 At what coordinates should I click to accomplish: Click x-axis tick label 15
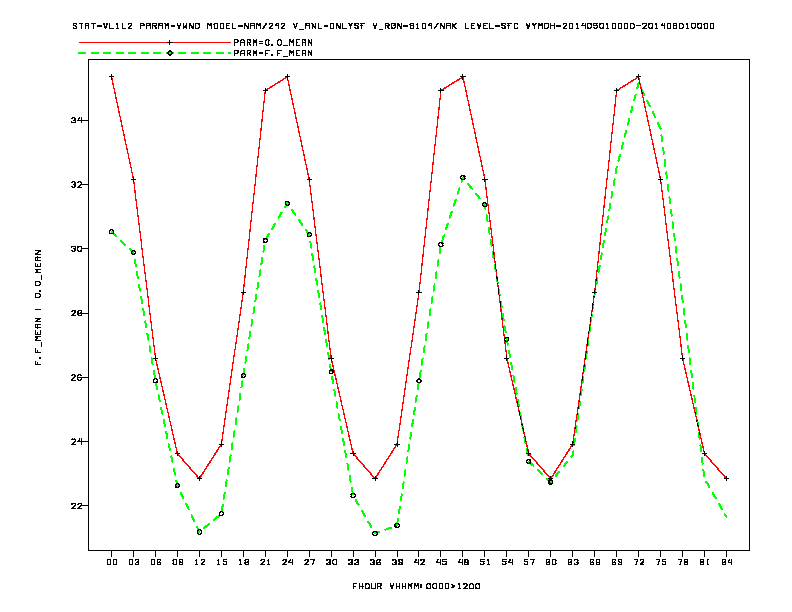click(221, 562)
